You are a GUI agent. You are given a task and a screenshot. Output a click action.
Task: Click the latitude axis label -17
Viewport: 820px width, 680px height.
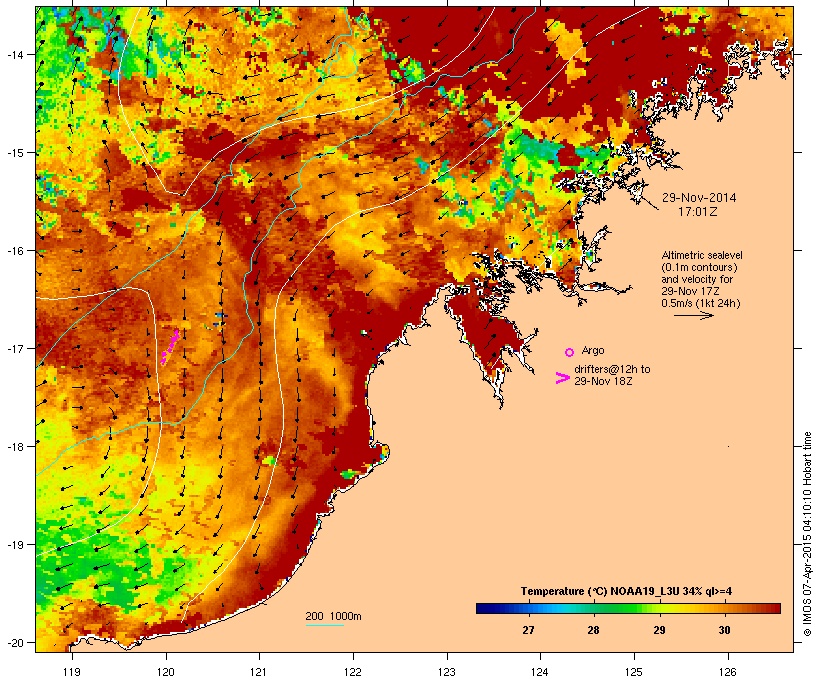(15, 348)
